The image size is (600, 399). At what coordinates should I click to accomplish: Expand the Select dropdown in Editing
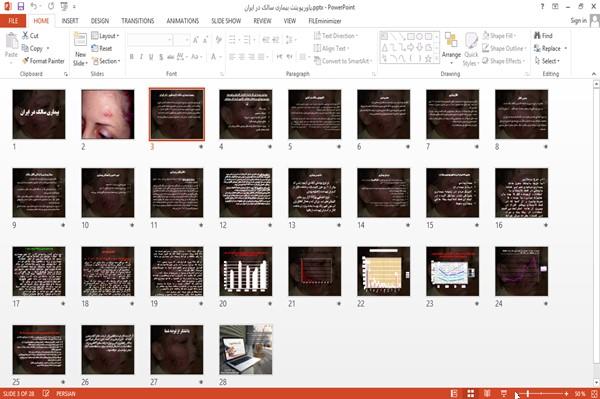(547, 61)
